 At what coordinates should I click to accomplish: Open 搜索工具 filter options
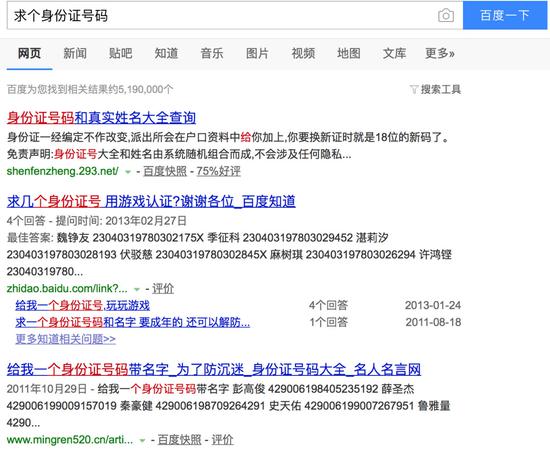[441, 89]
